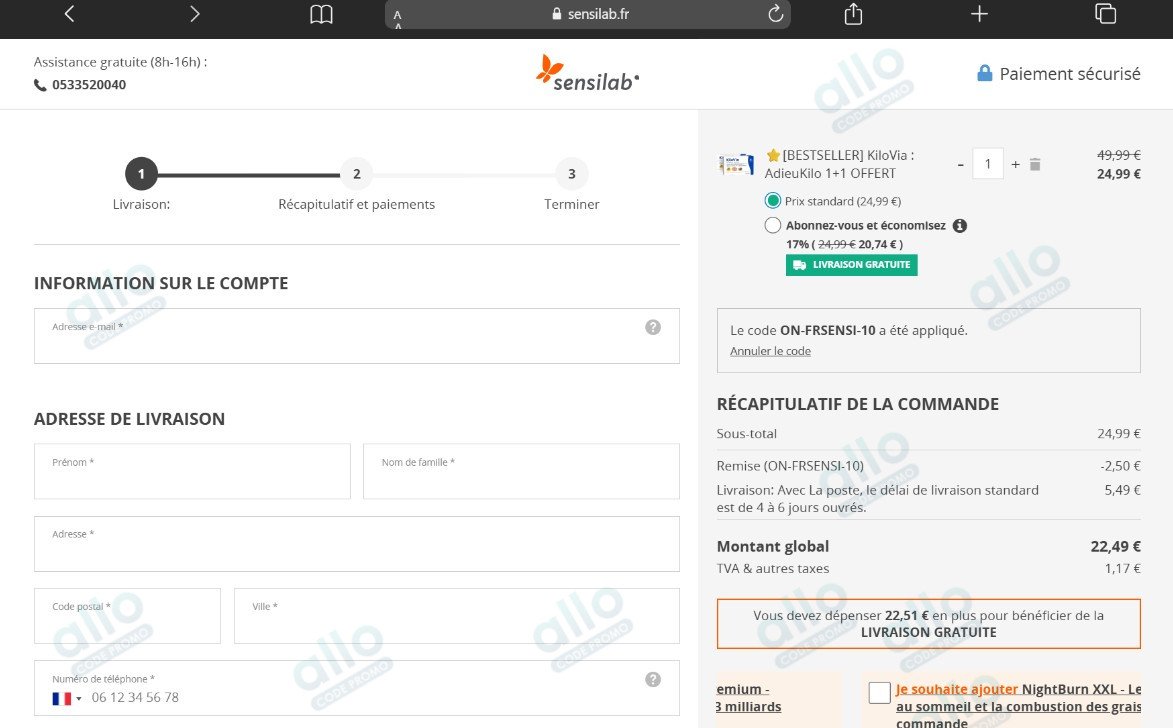Click KiloVia AdieuKilo 1+1 OFFERT title
Image resolution: width=1173 pixels, height=728 pixels.
point(839,164)
